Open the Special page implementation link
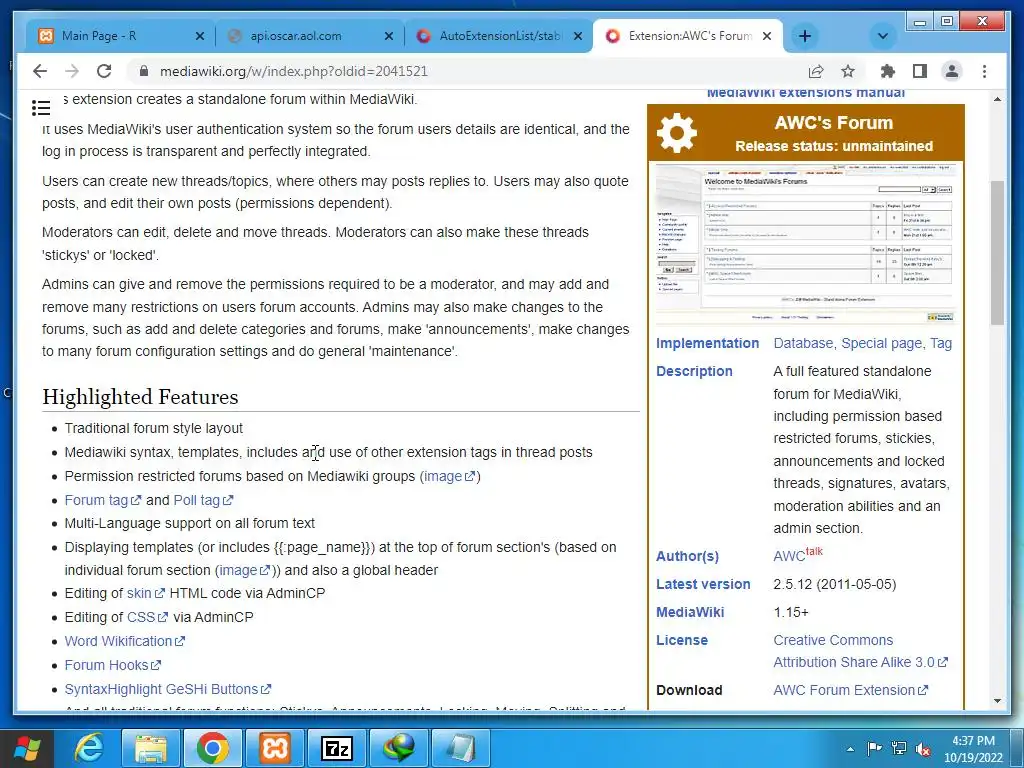 tap(881, 344)
